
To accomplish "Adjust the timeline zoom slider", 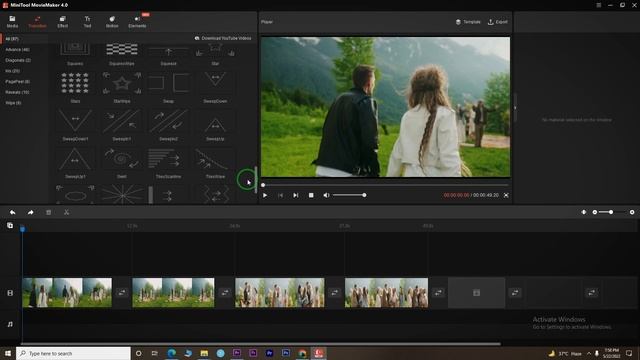I will click(x=611, y=212).
